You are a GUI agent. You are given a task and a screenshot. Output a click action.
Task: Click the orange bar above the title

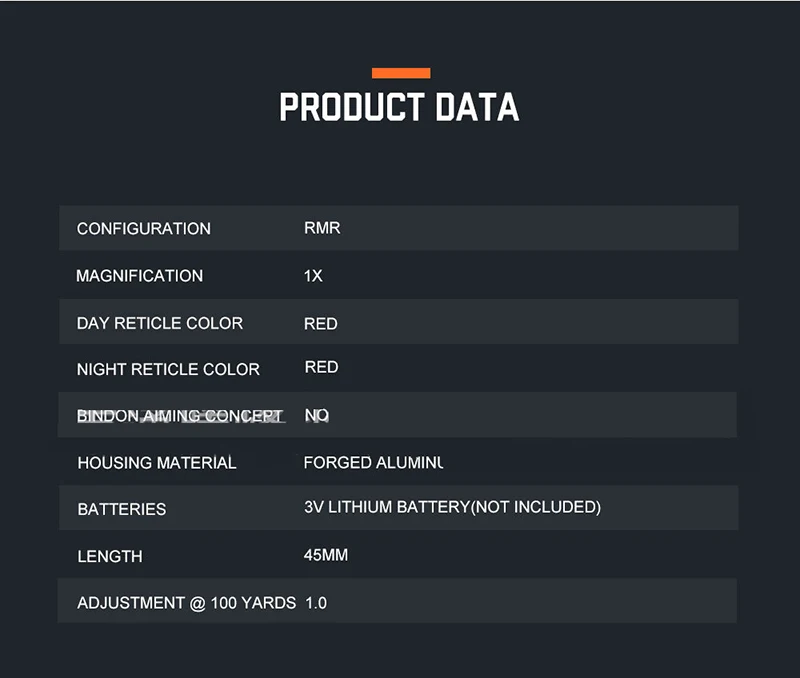click(x=401, y=73)
